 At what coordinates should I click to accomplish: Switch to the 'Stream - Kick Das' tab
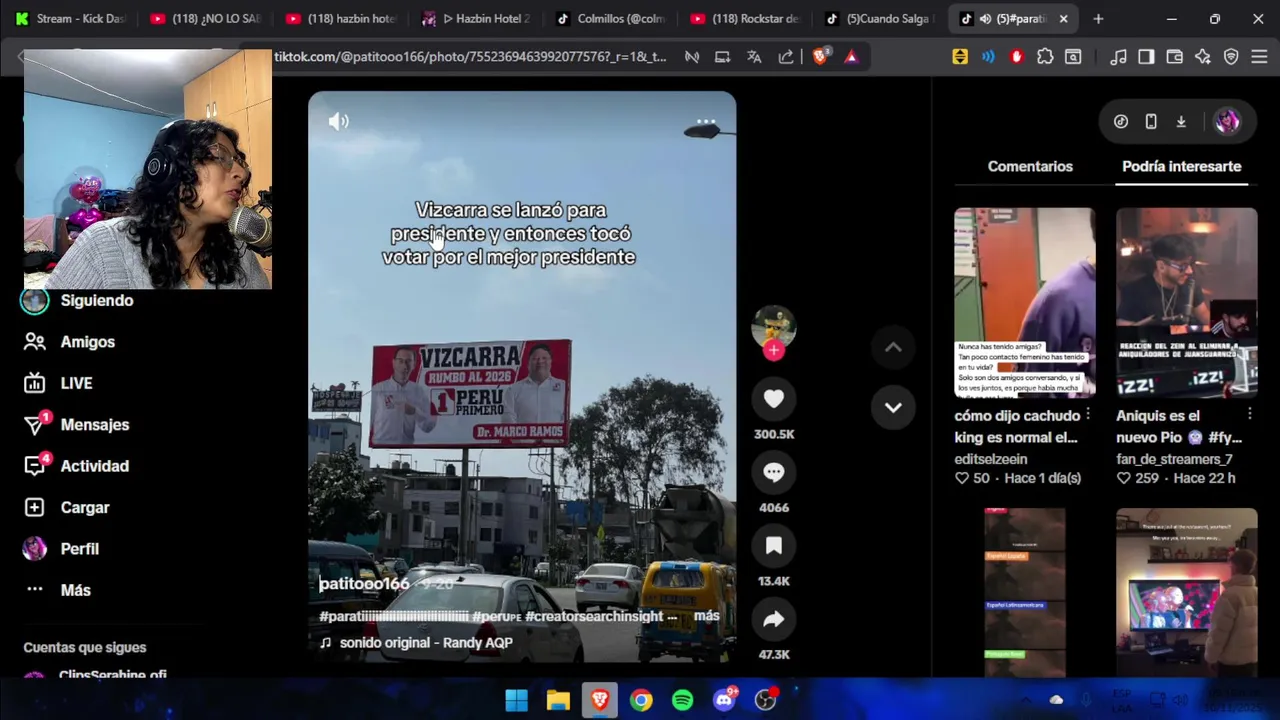click(x=70, y=18)
